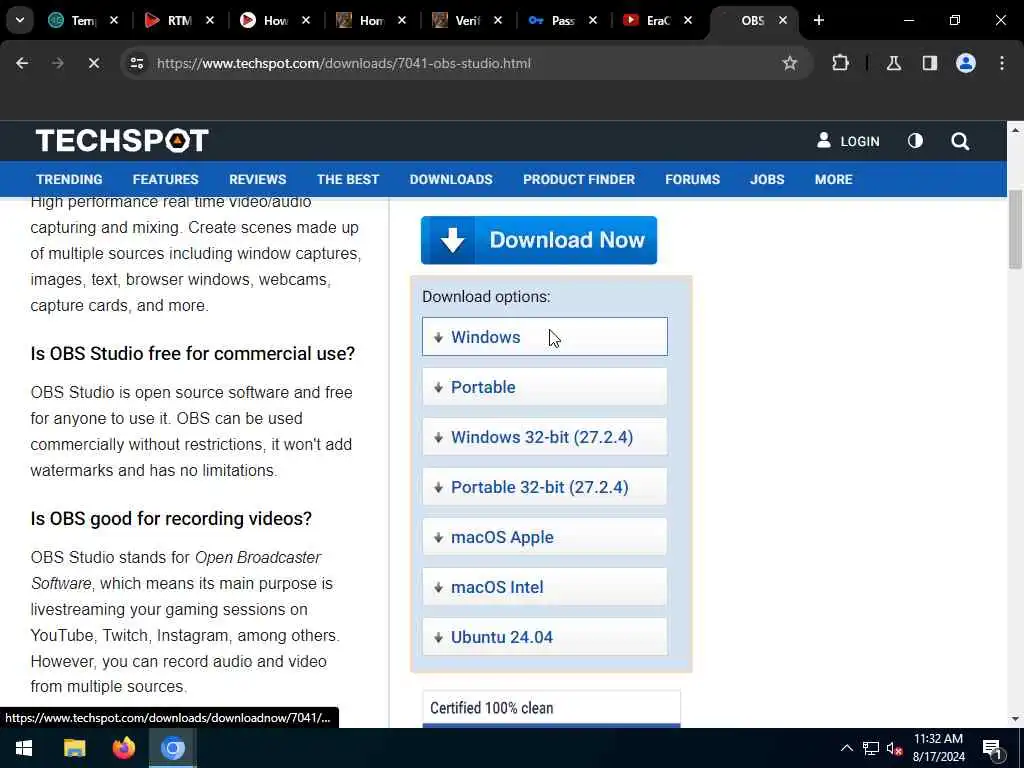Screen dimensions: 1024x768
Task: View site information icon in address bar
Action: 136,63
